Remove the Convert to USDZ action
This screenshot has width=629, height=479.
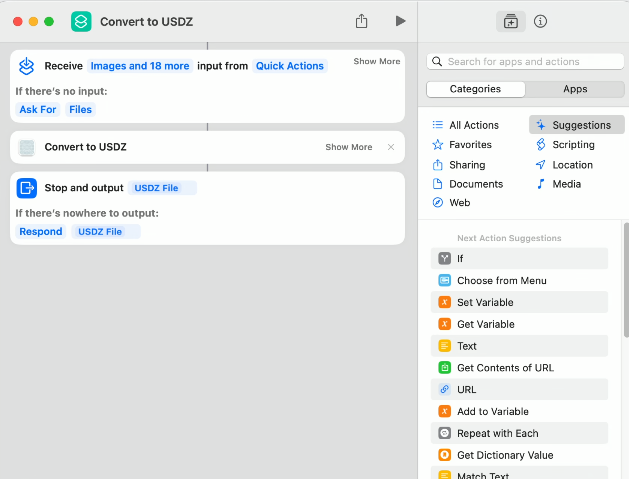point(391,147)
